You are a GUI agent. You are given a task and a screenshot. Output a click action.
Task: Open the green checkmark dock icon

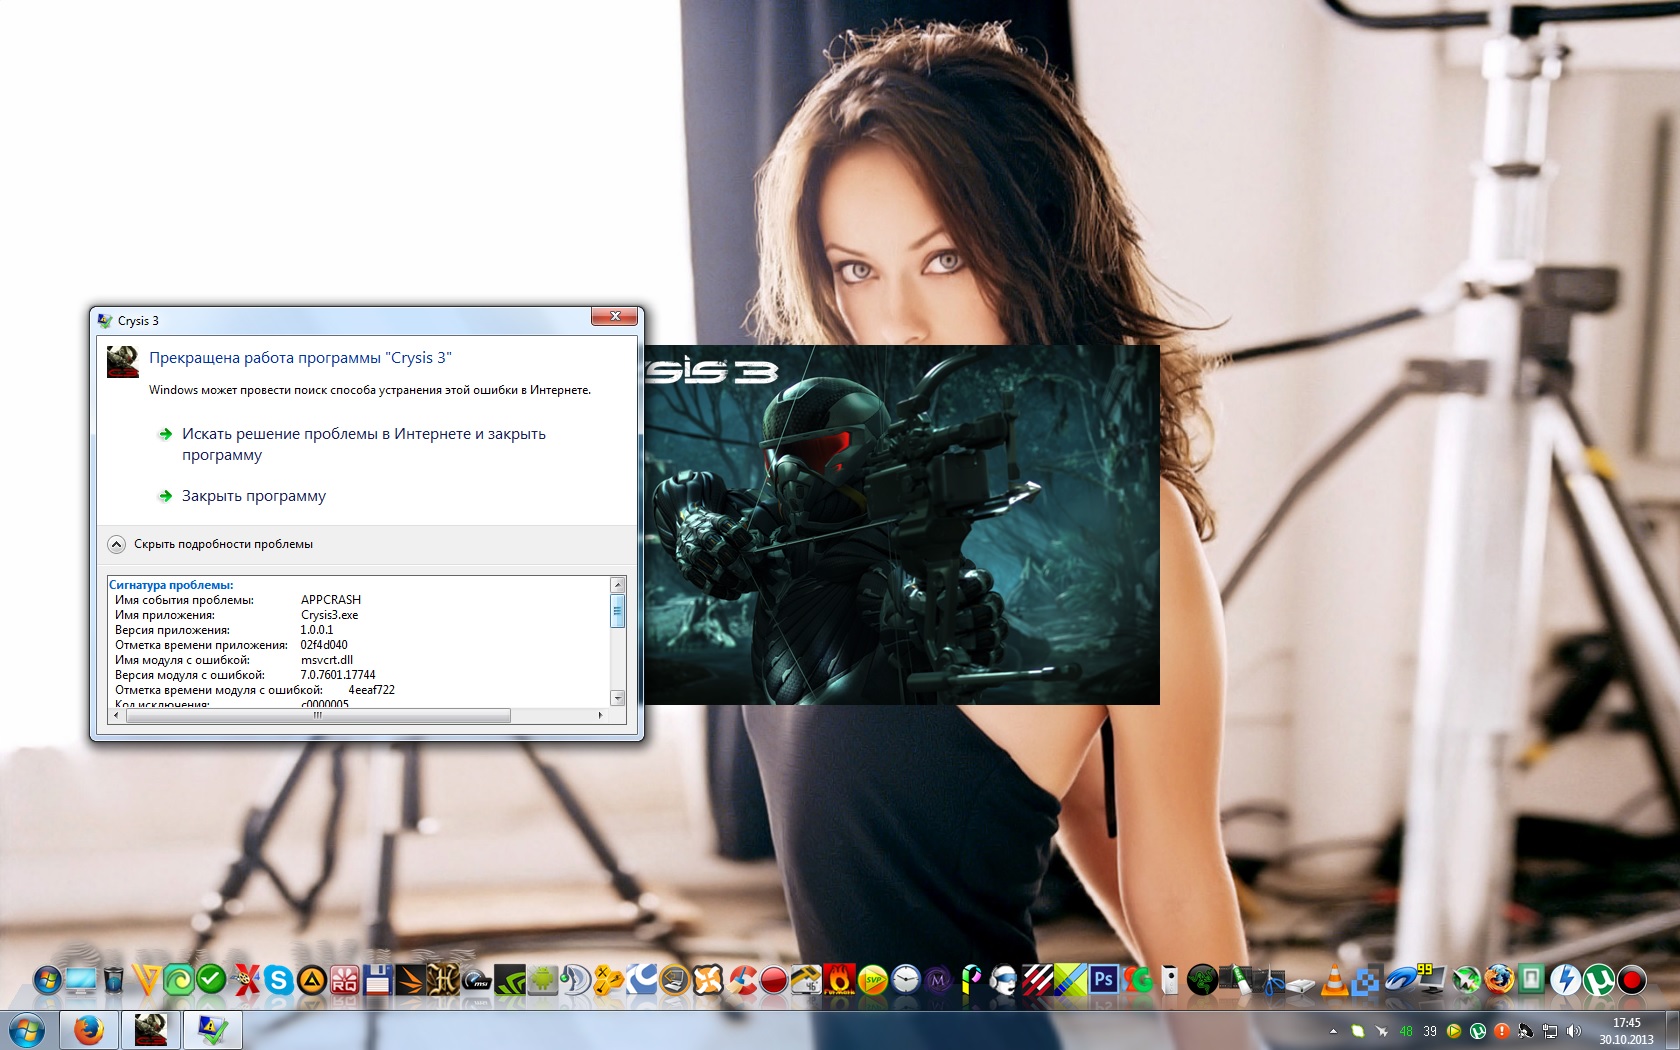pos(212,980)
